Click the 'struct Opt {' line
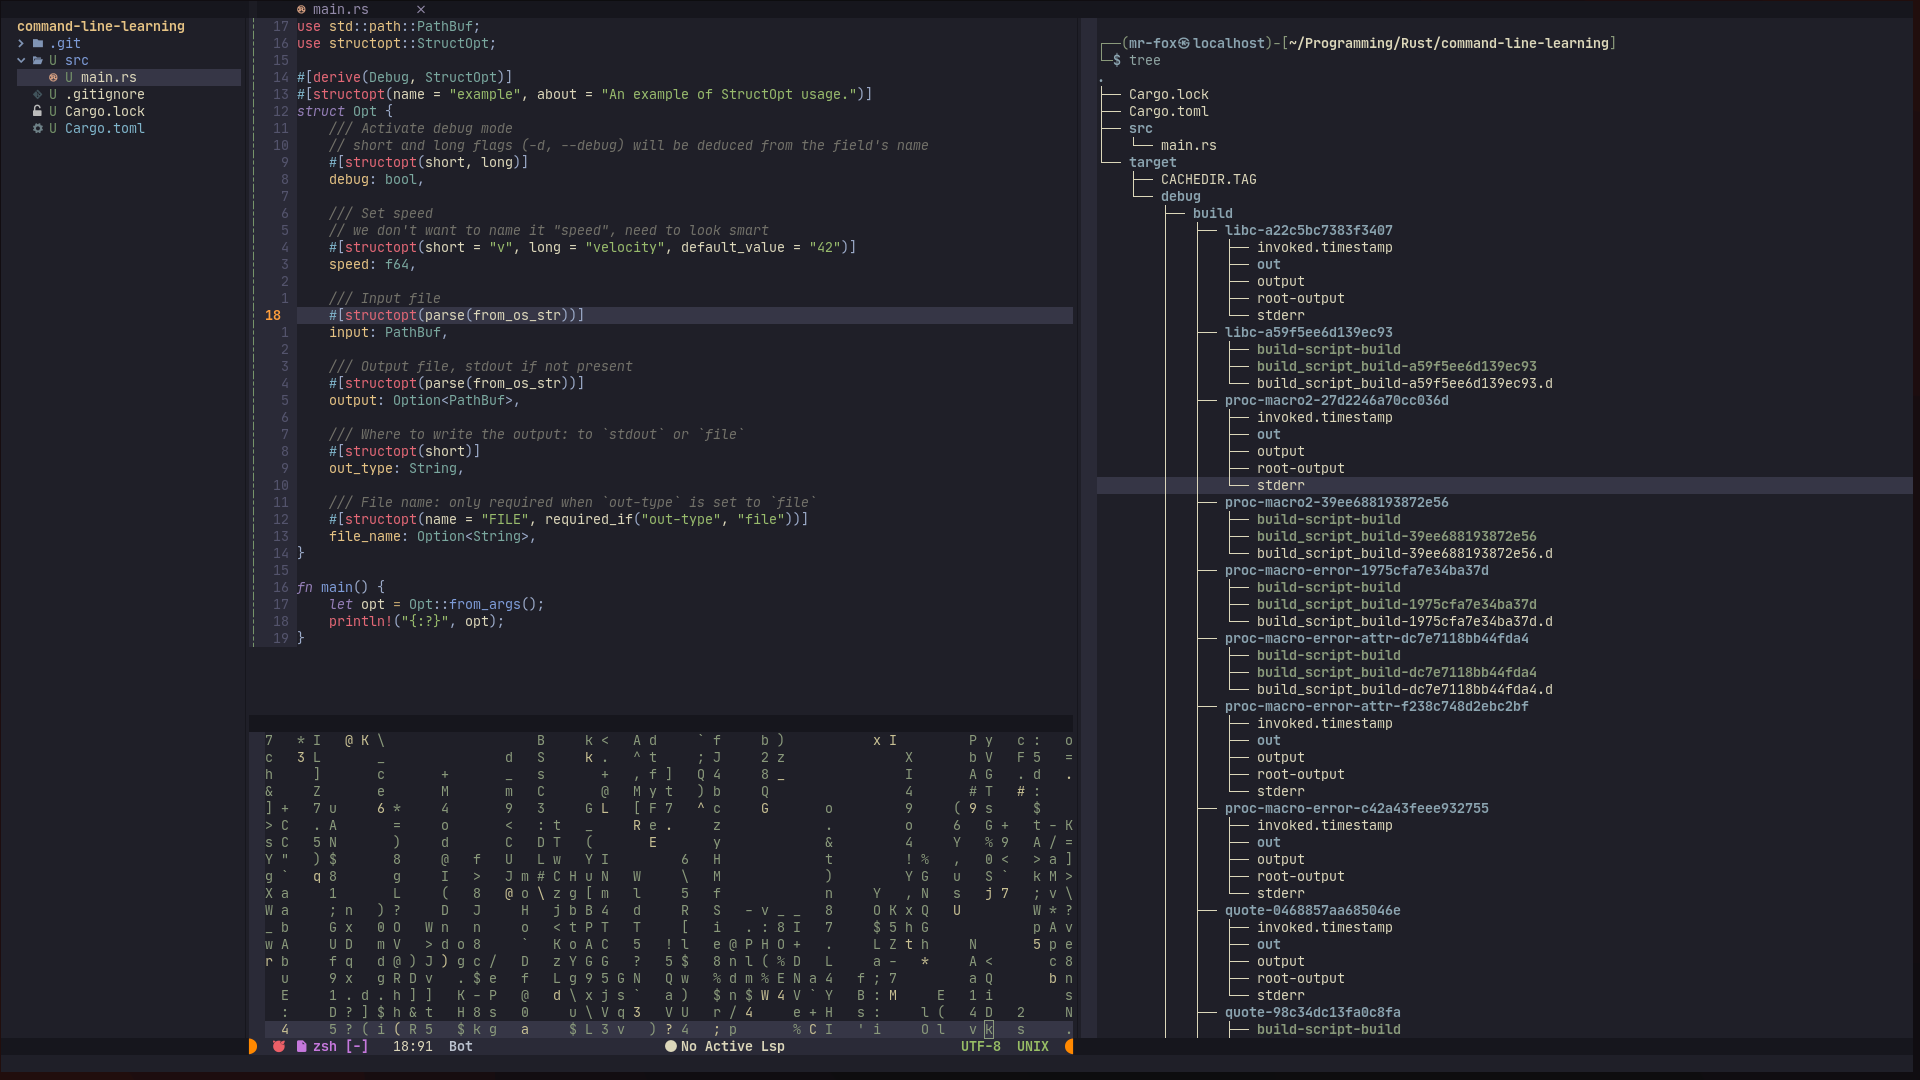Screen dimensions: 1920x1080 [x=345, y=111]
